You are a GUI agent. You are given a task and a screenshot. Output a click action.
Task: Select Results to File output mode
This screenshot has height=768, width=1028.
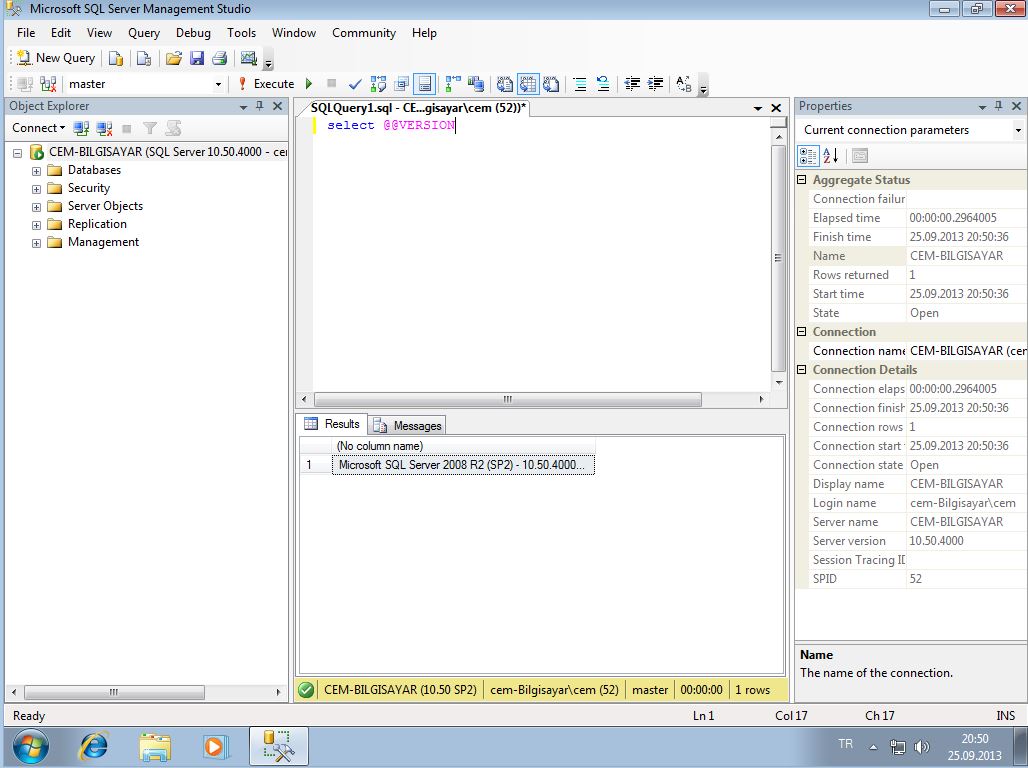[551, 84]
